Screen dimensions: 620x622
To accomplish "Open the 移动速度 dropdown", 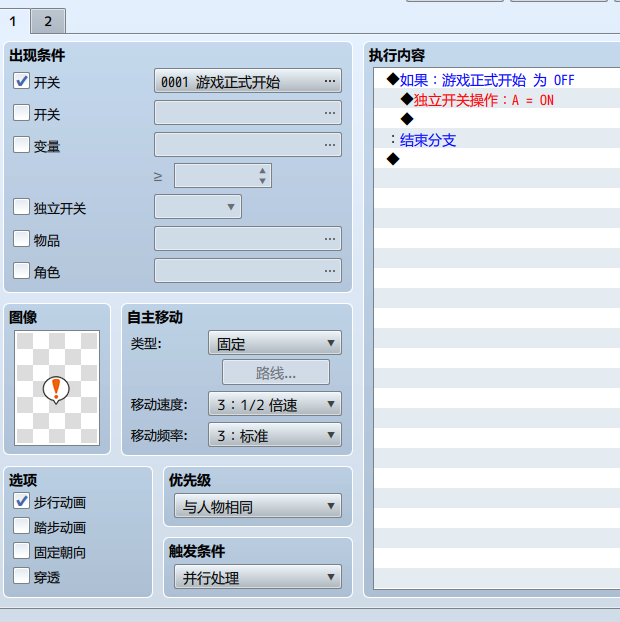I will coord(274,404).
